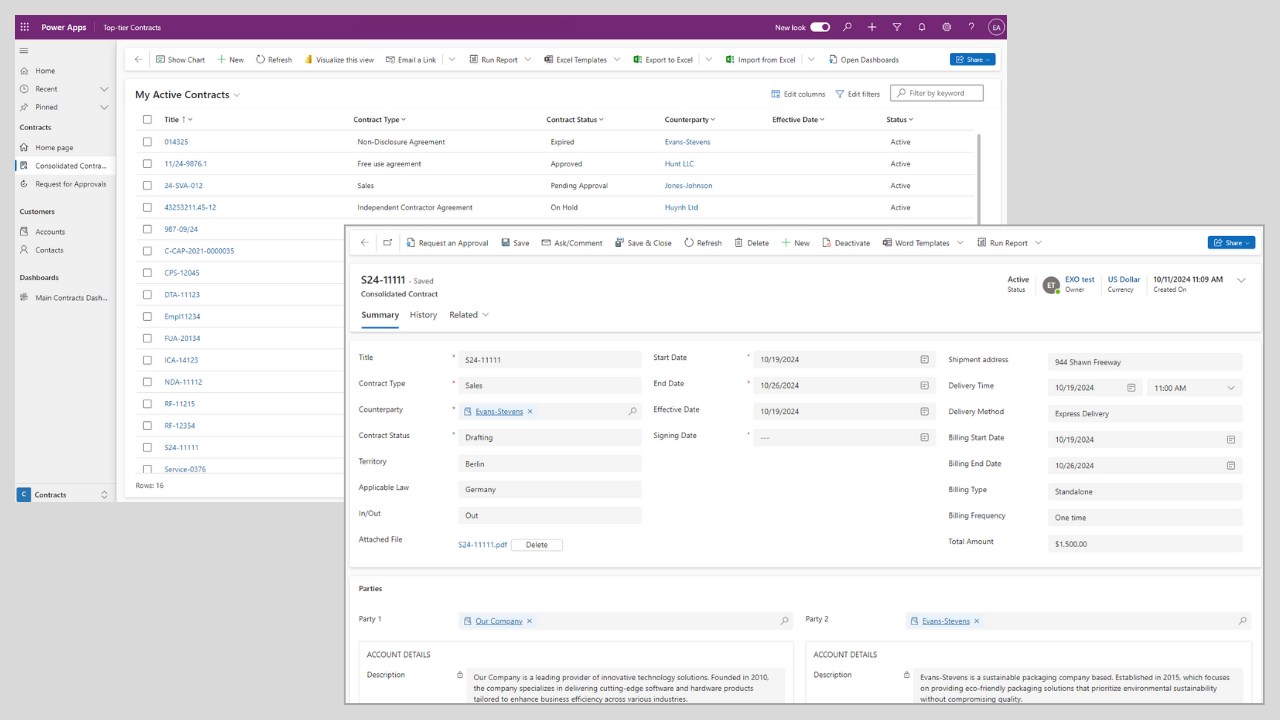Toggle the New look switch

(820, 27)
